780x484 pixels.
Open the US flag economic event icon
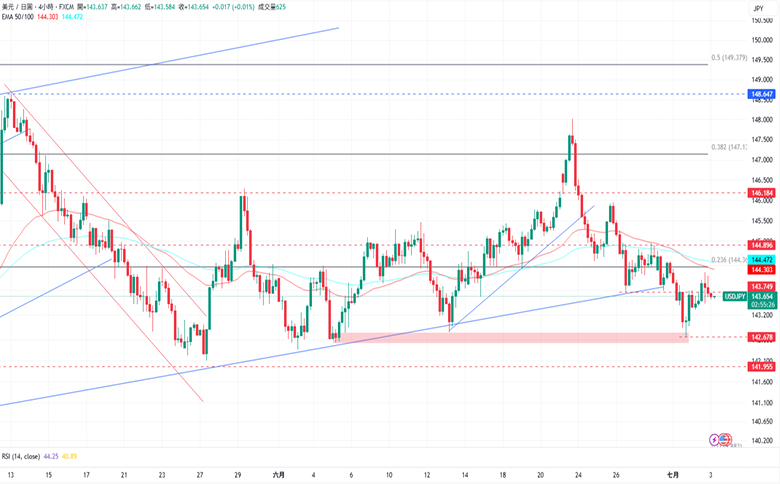(725, 439)
